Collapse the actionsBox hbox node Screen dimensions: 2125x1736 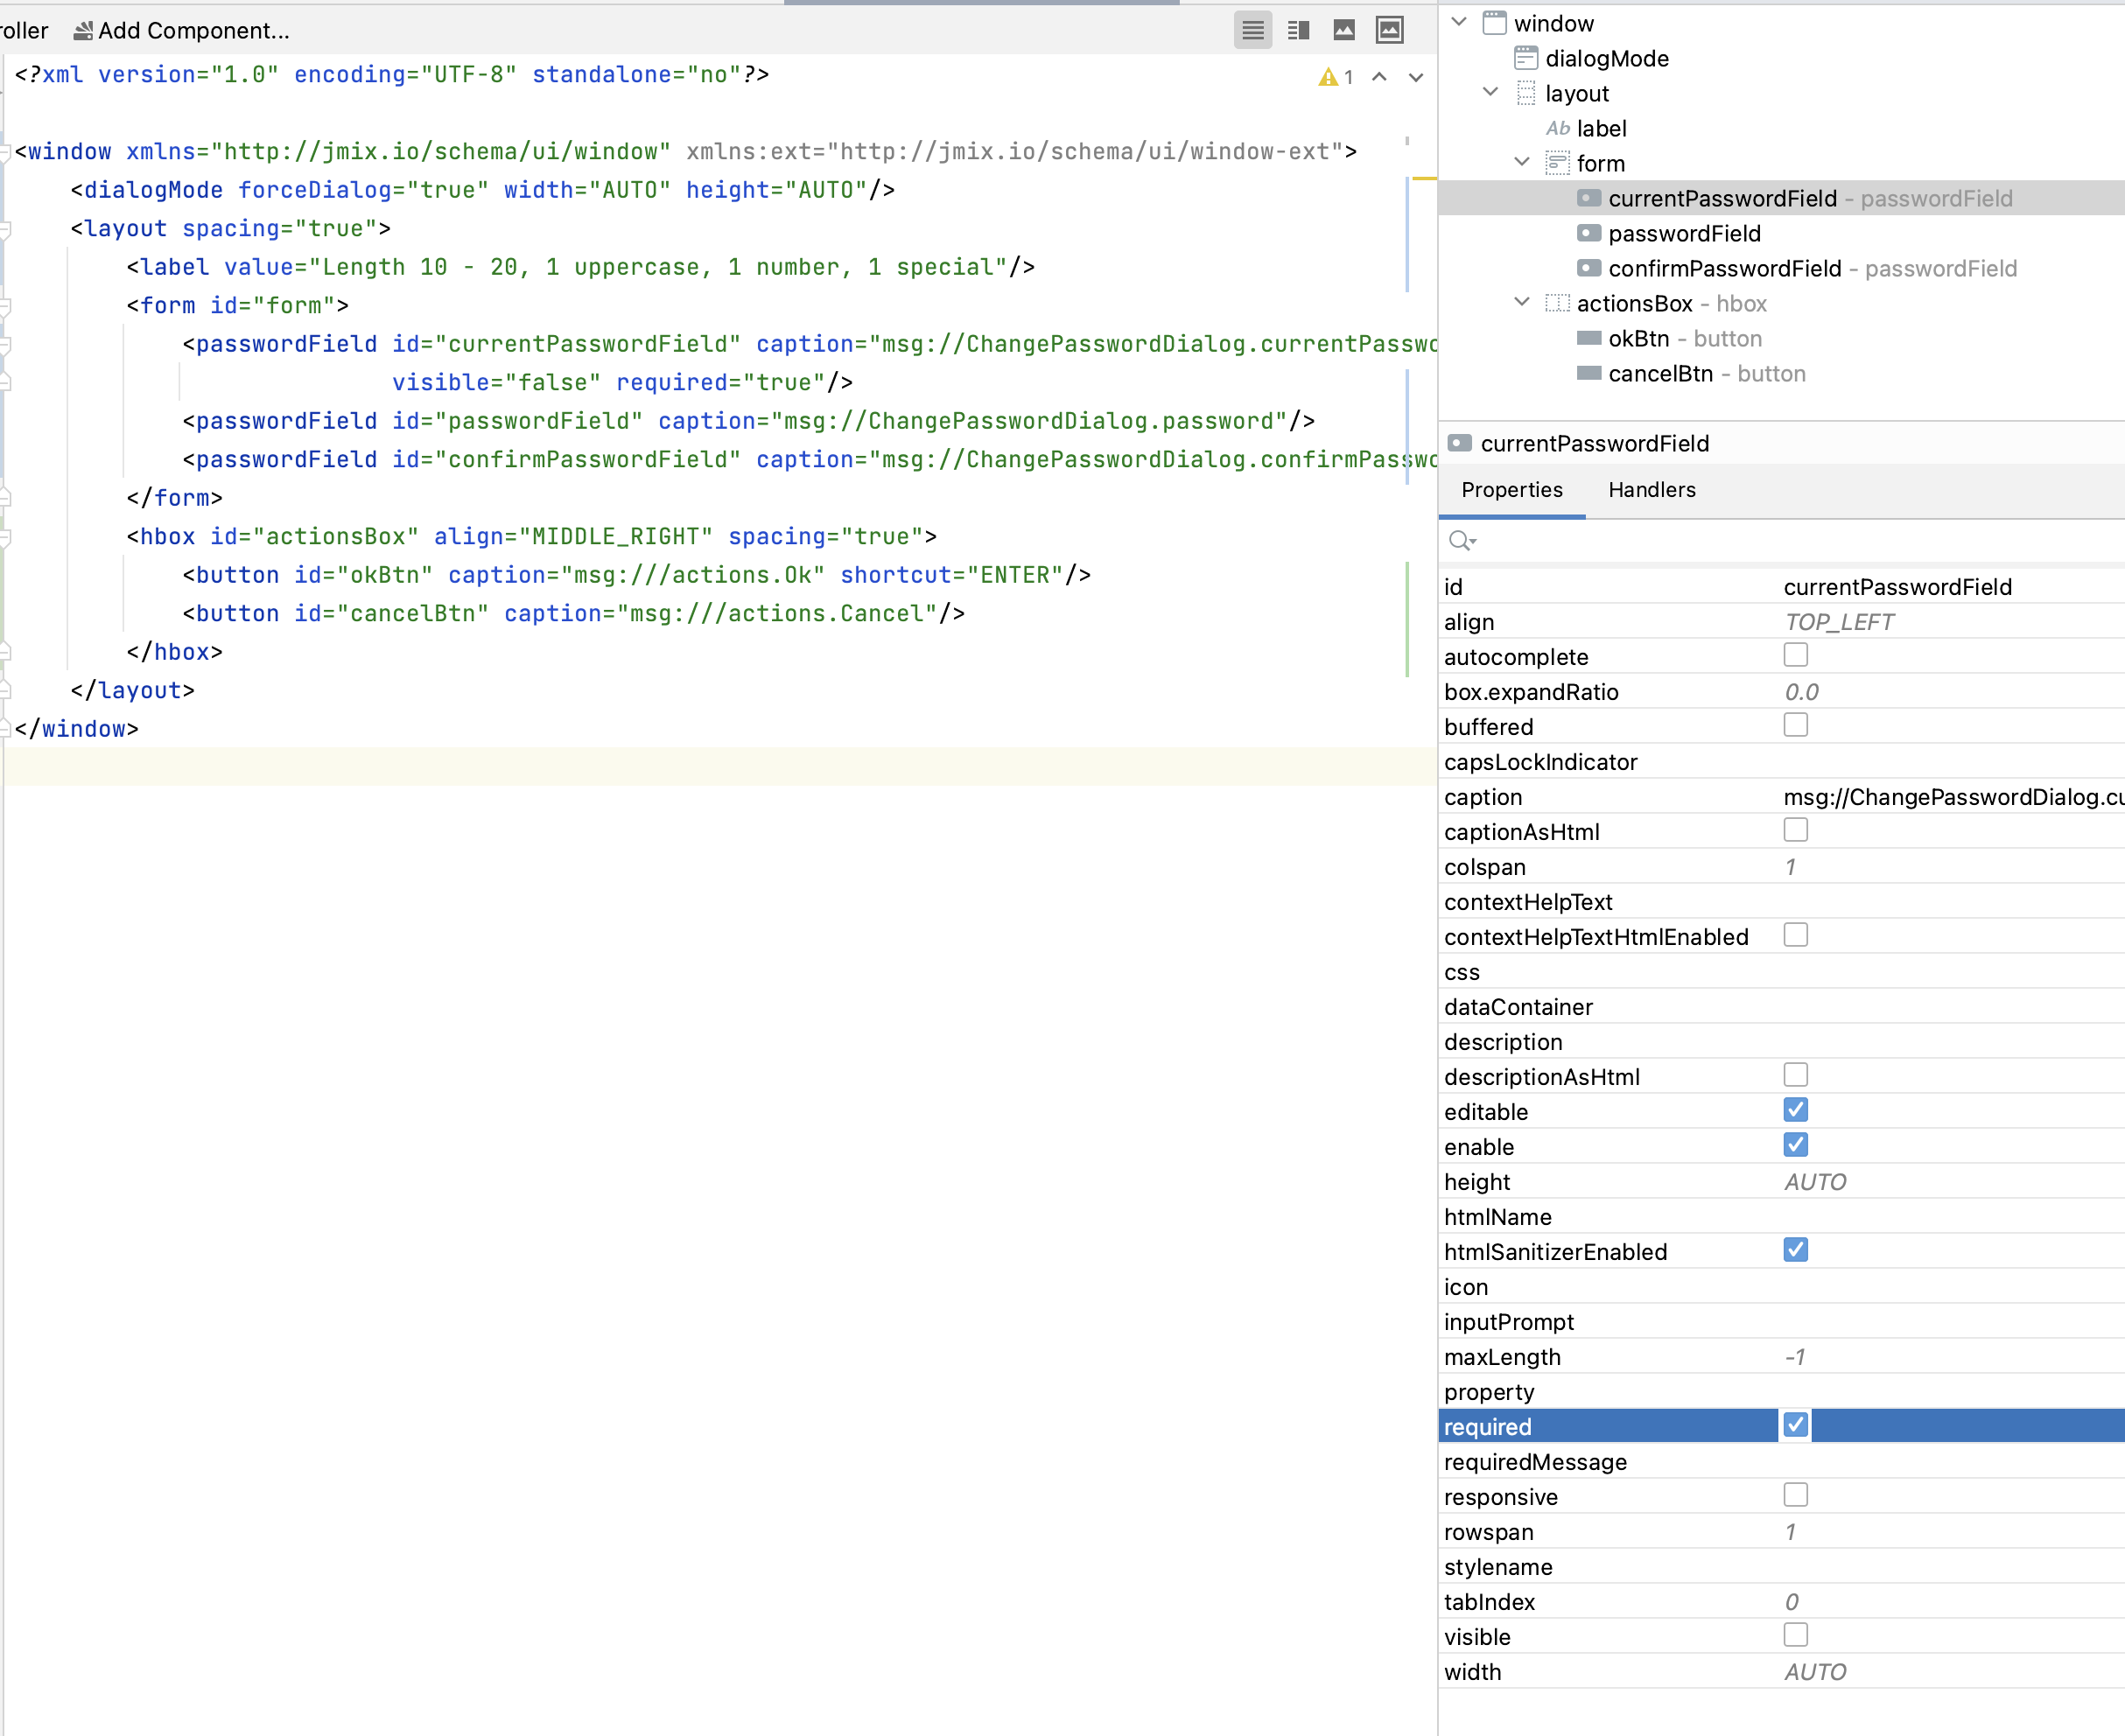(1522, 302)
